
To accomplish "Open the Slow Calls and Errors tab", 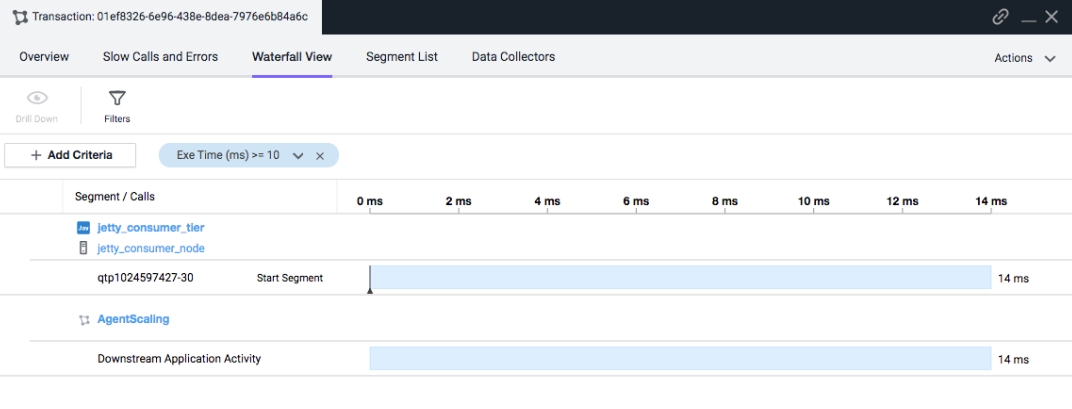I will coord(161,57).
